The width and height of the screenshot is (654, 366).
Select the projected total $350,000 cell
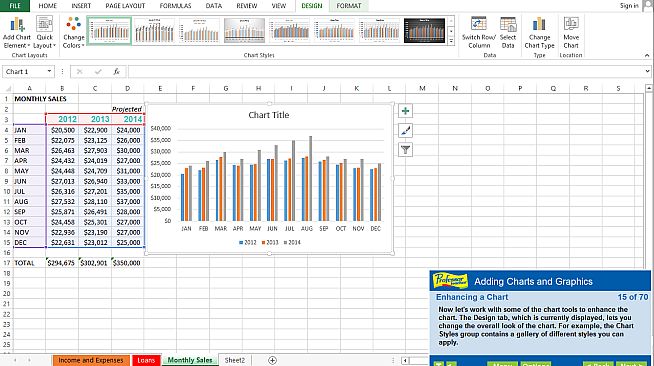tap(127, 263)
